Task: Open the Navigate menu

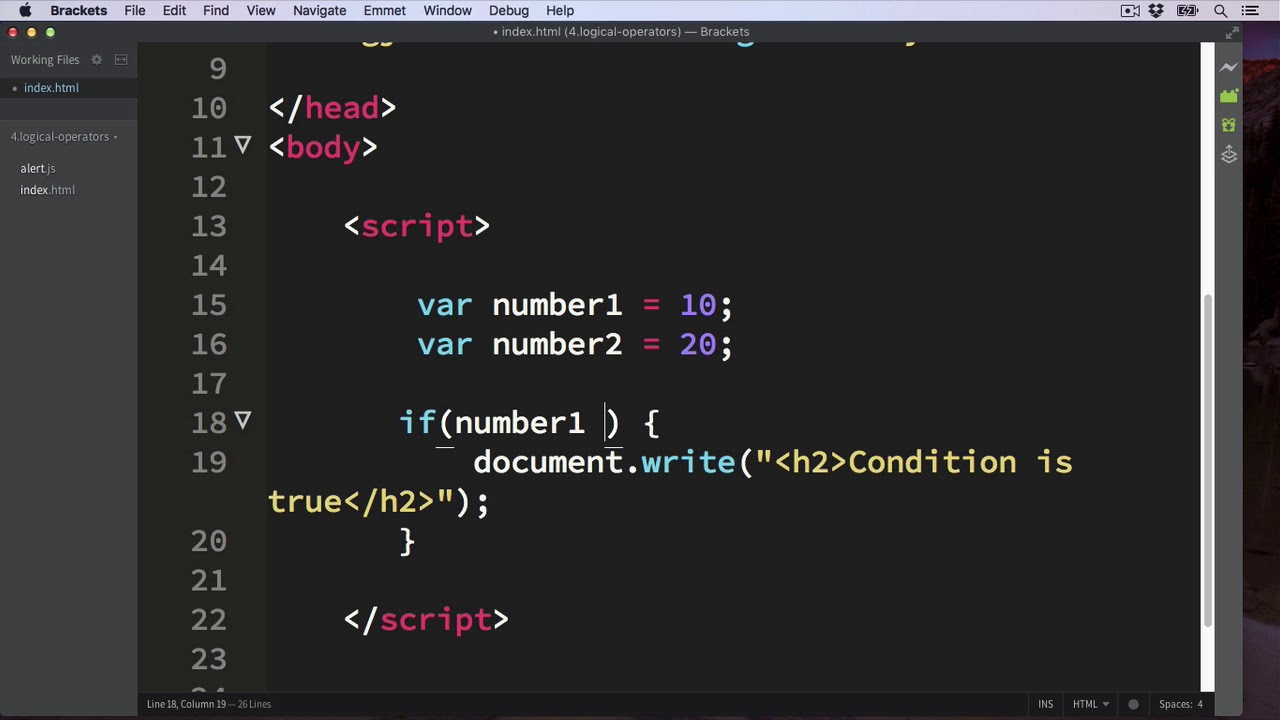Action: click(x=320, y=10)
